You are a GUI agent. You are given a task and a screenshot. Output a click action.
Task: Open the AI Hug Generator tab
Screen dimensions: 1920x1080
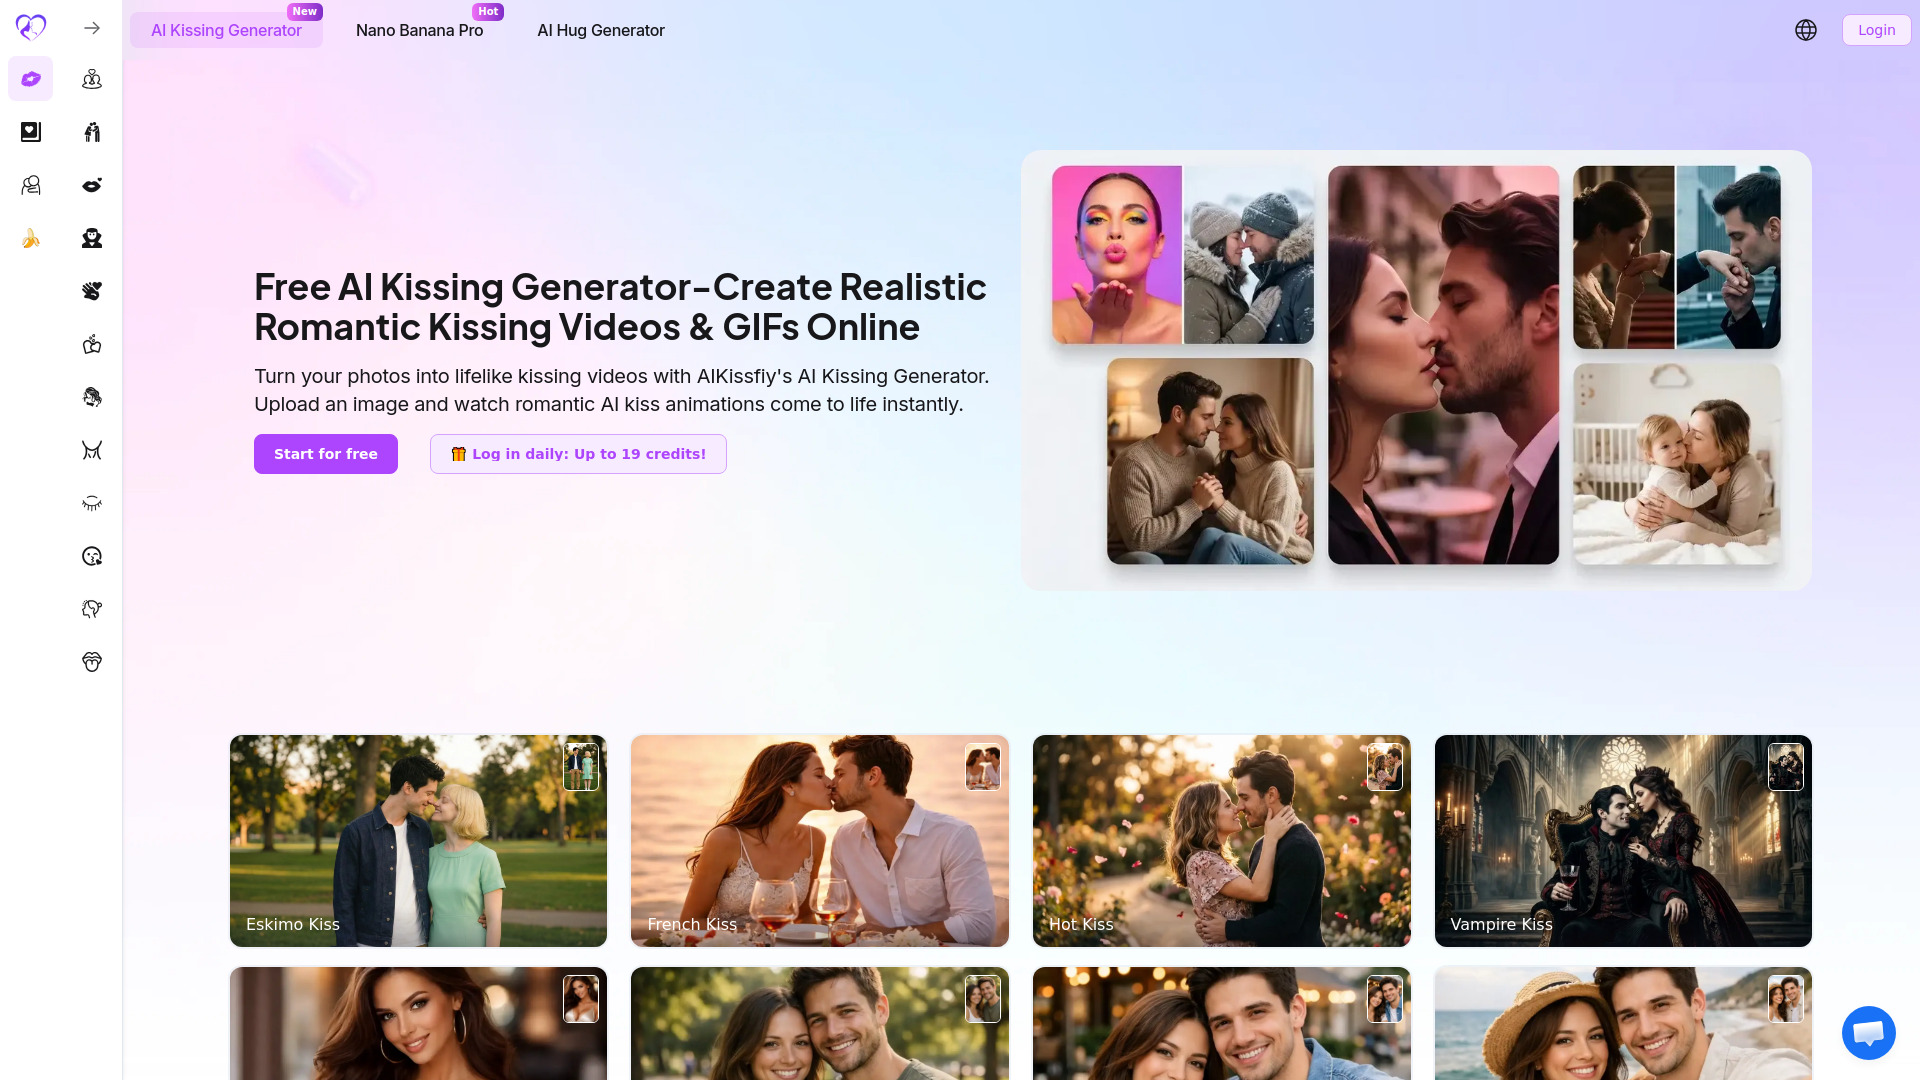600,30
